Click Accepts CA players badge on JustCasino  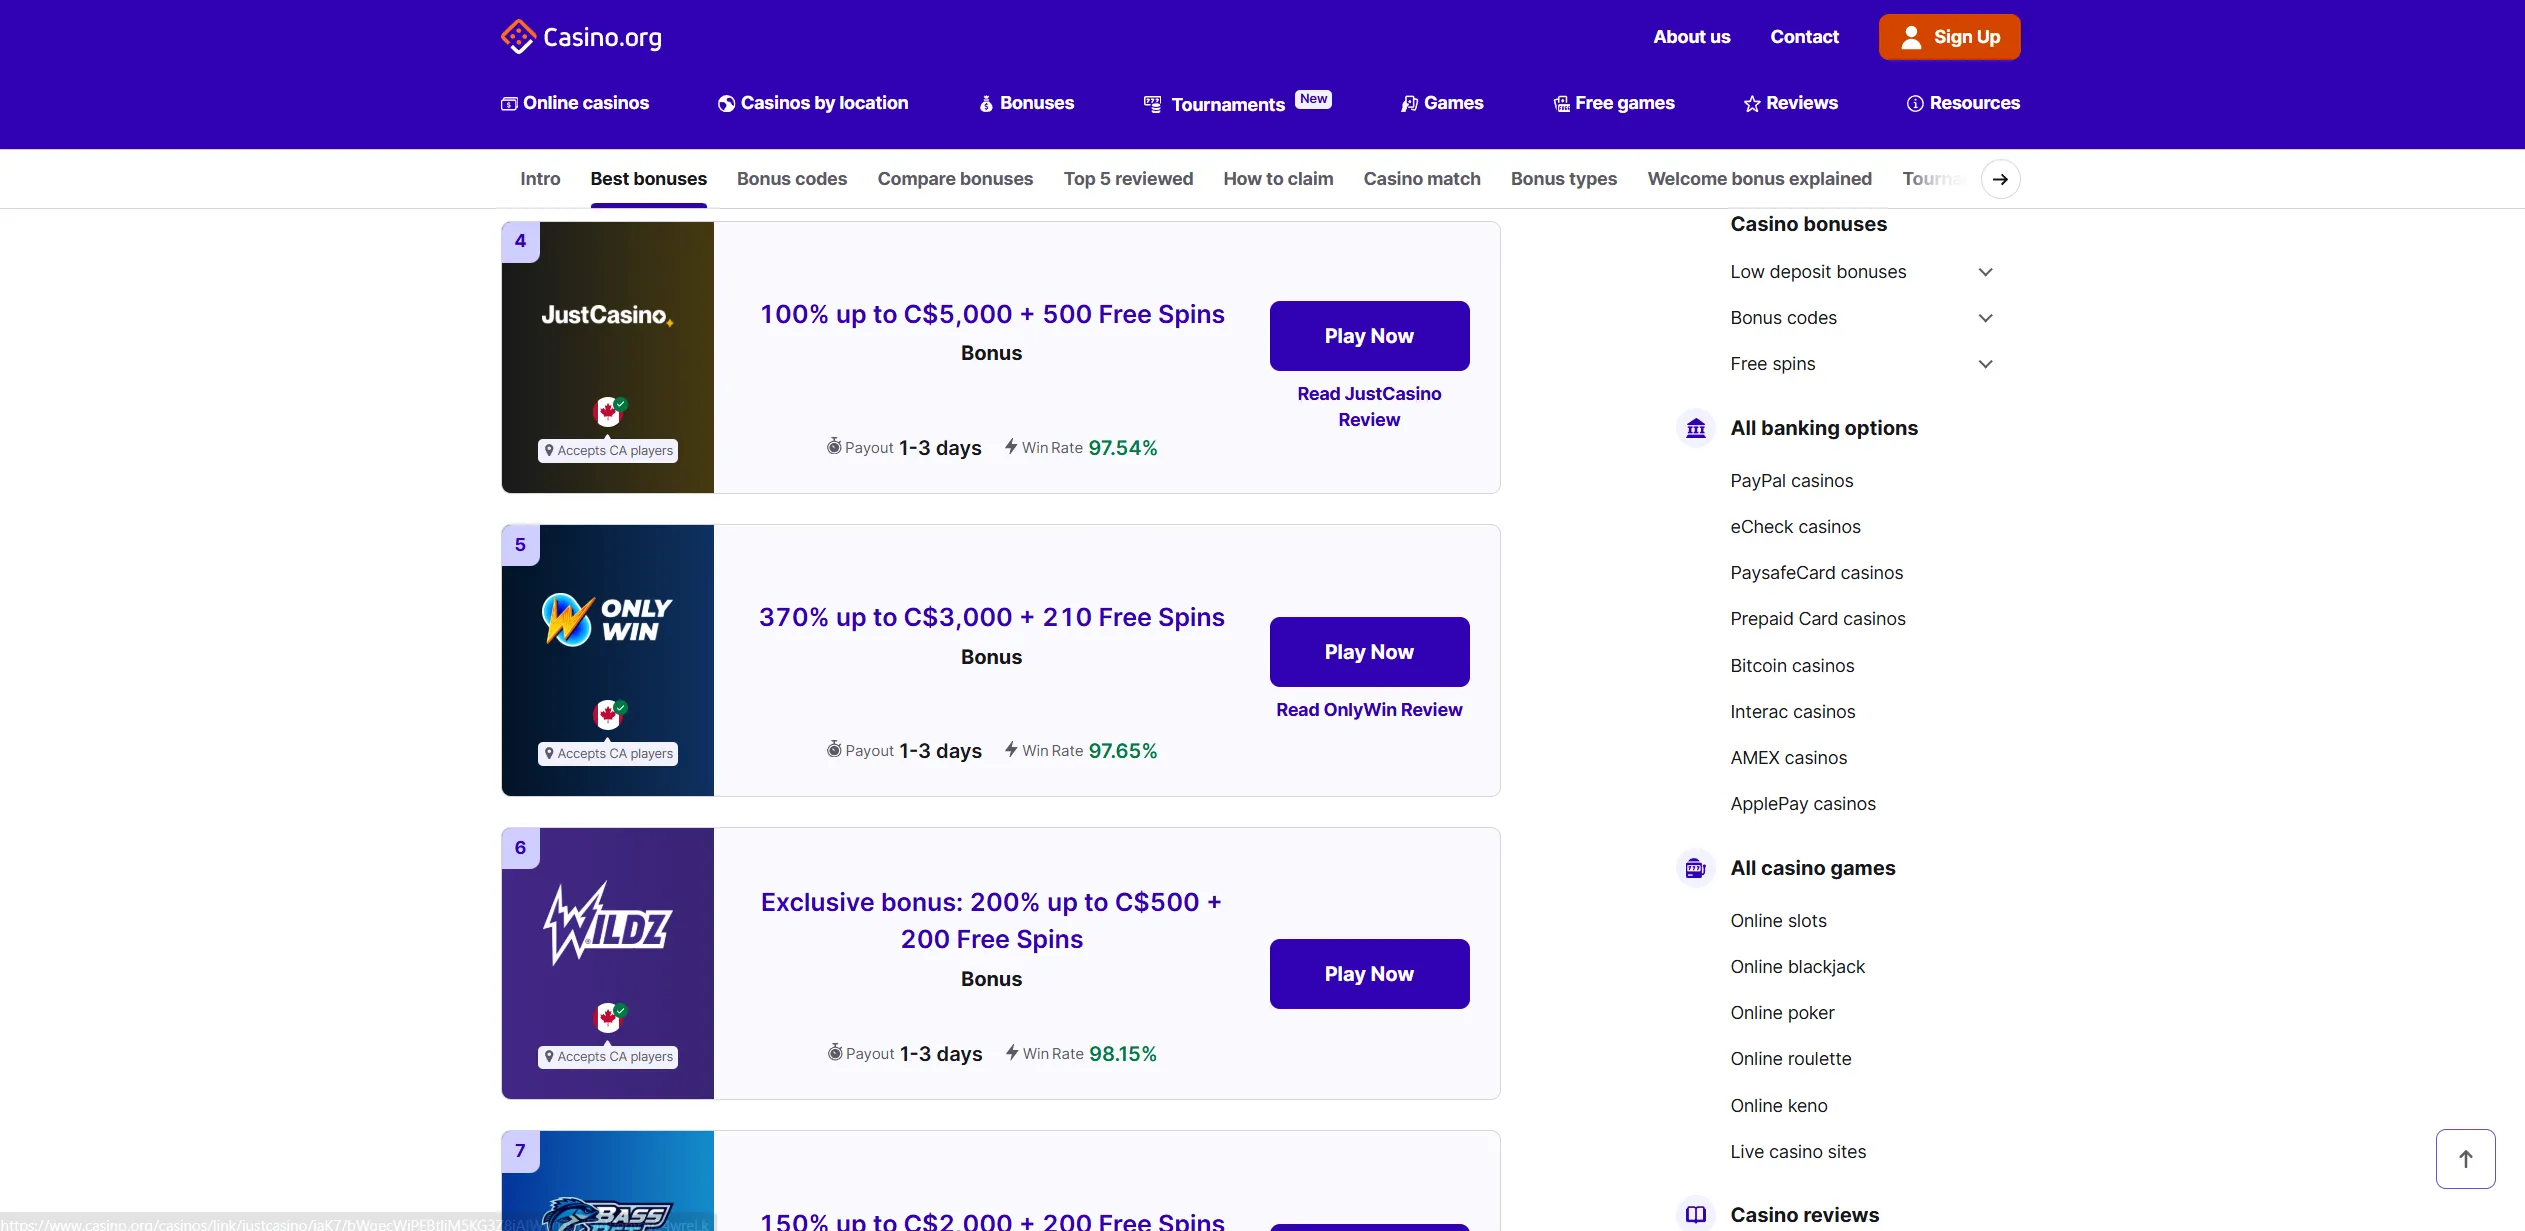608,451
